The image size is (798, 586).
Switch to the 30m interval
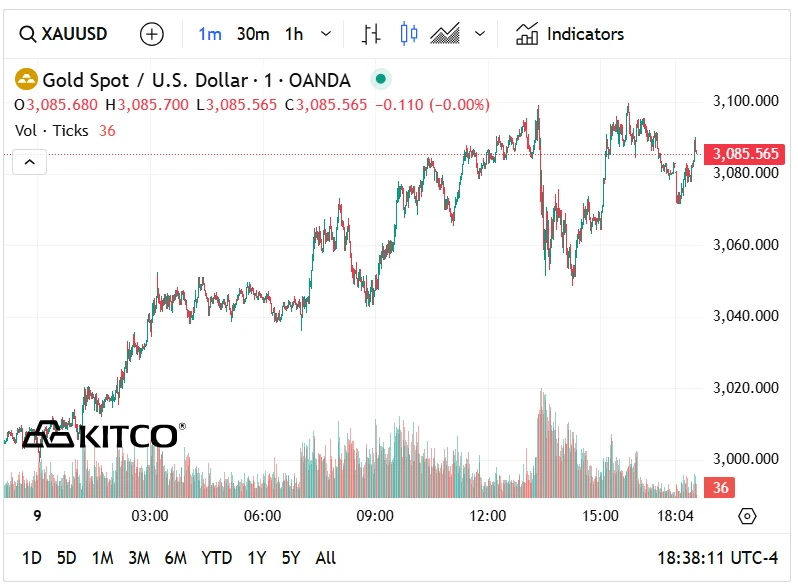(x=253, y=34)
